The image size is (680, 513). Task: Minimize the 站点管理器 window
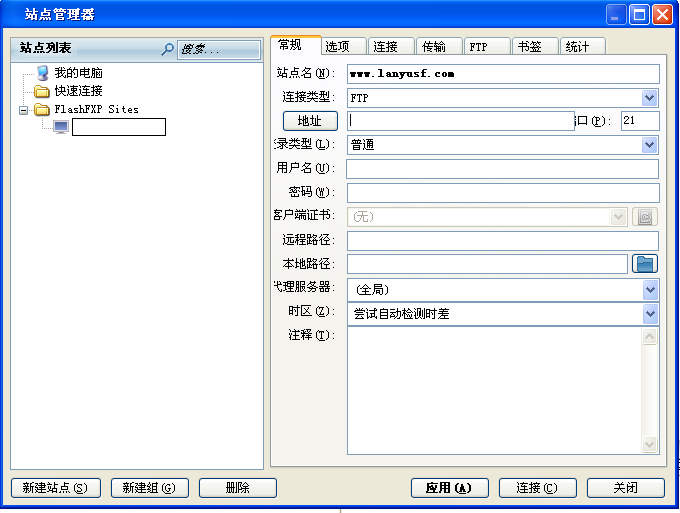[x=616, y=15]
